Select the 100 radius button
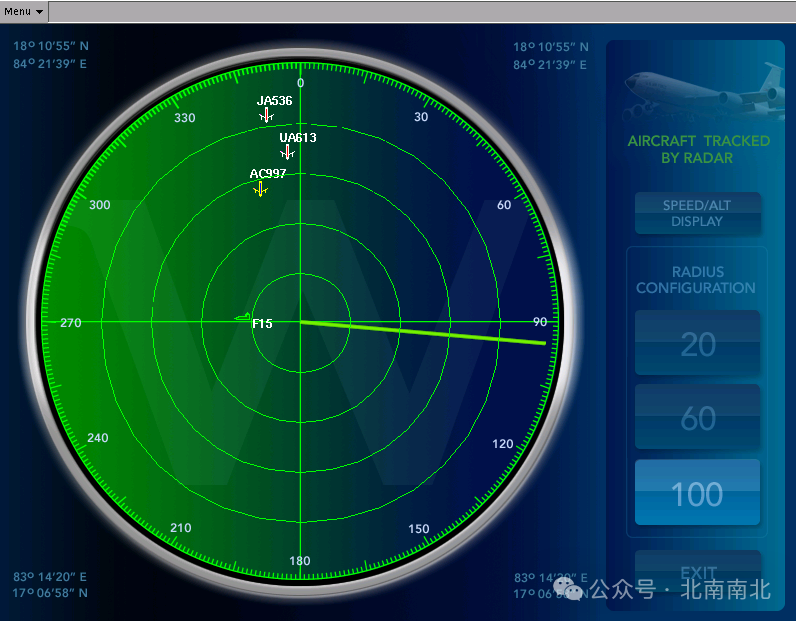The width and height of the screenshot is (796, 621). point(697,492)
